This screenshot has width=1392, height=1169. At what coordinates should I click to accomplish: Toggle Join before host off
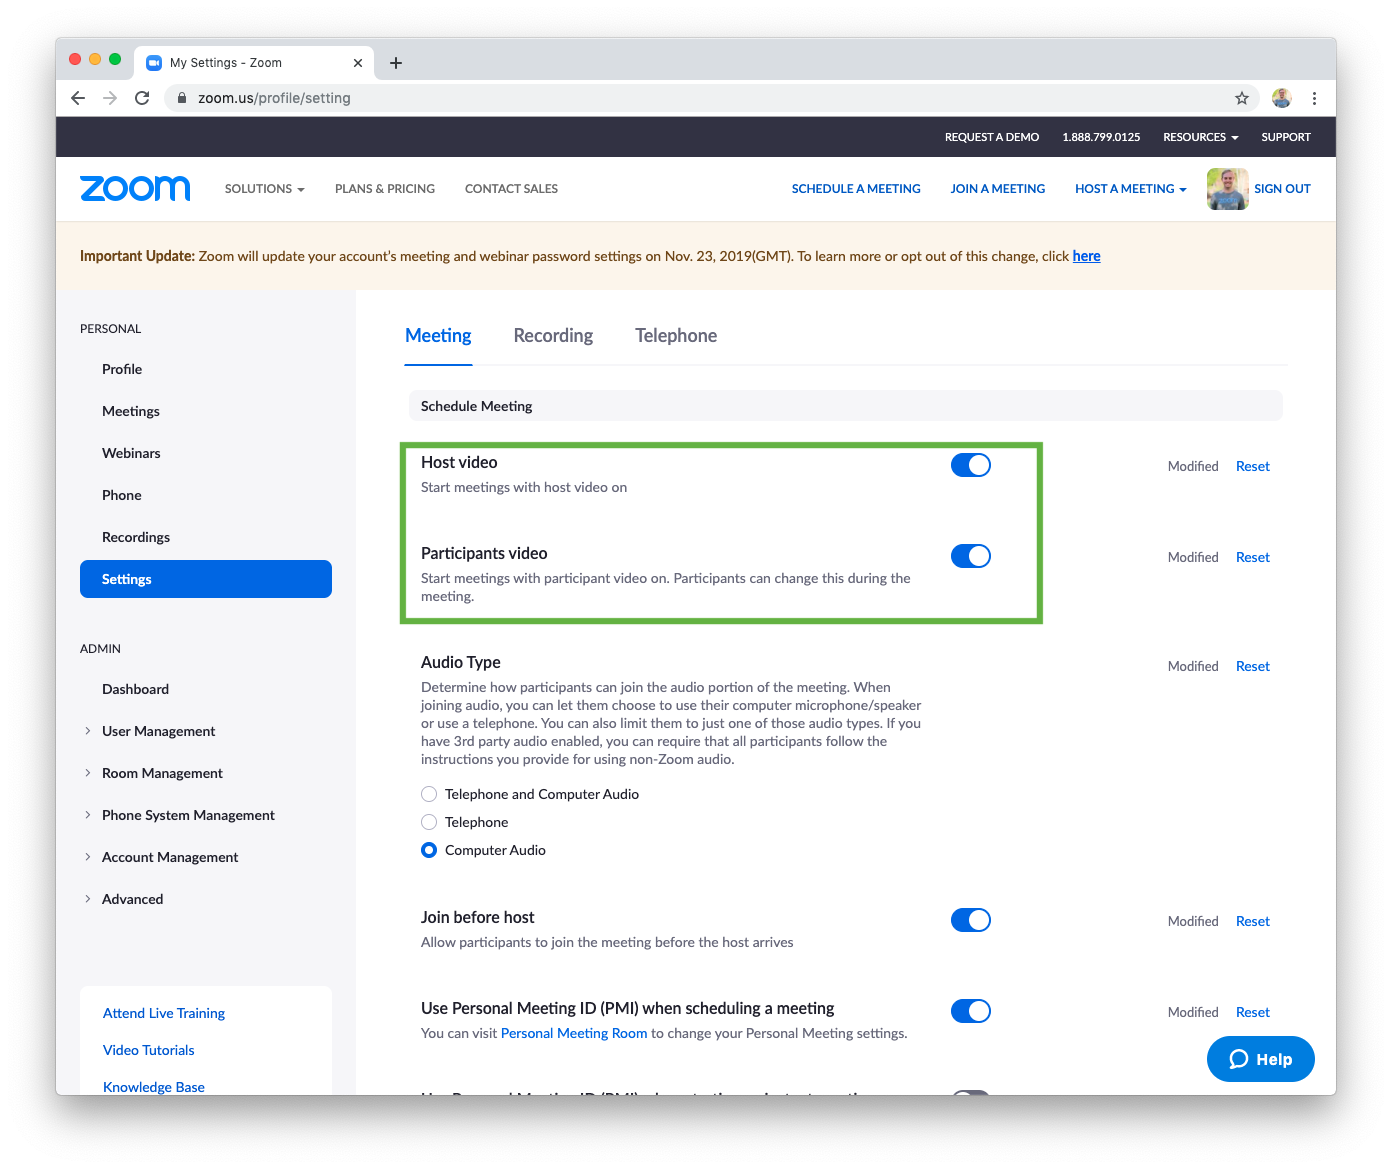click(x=971, y=920)
